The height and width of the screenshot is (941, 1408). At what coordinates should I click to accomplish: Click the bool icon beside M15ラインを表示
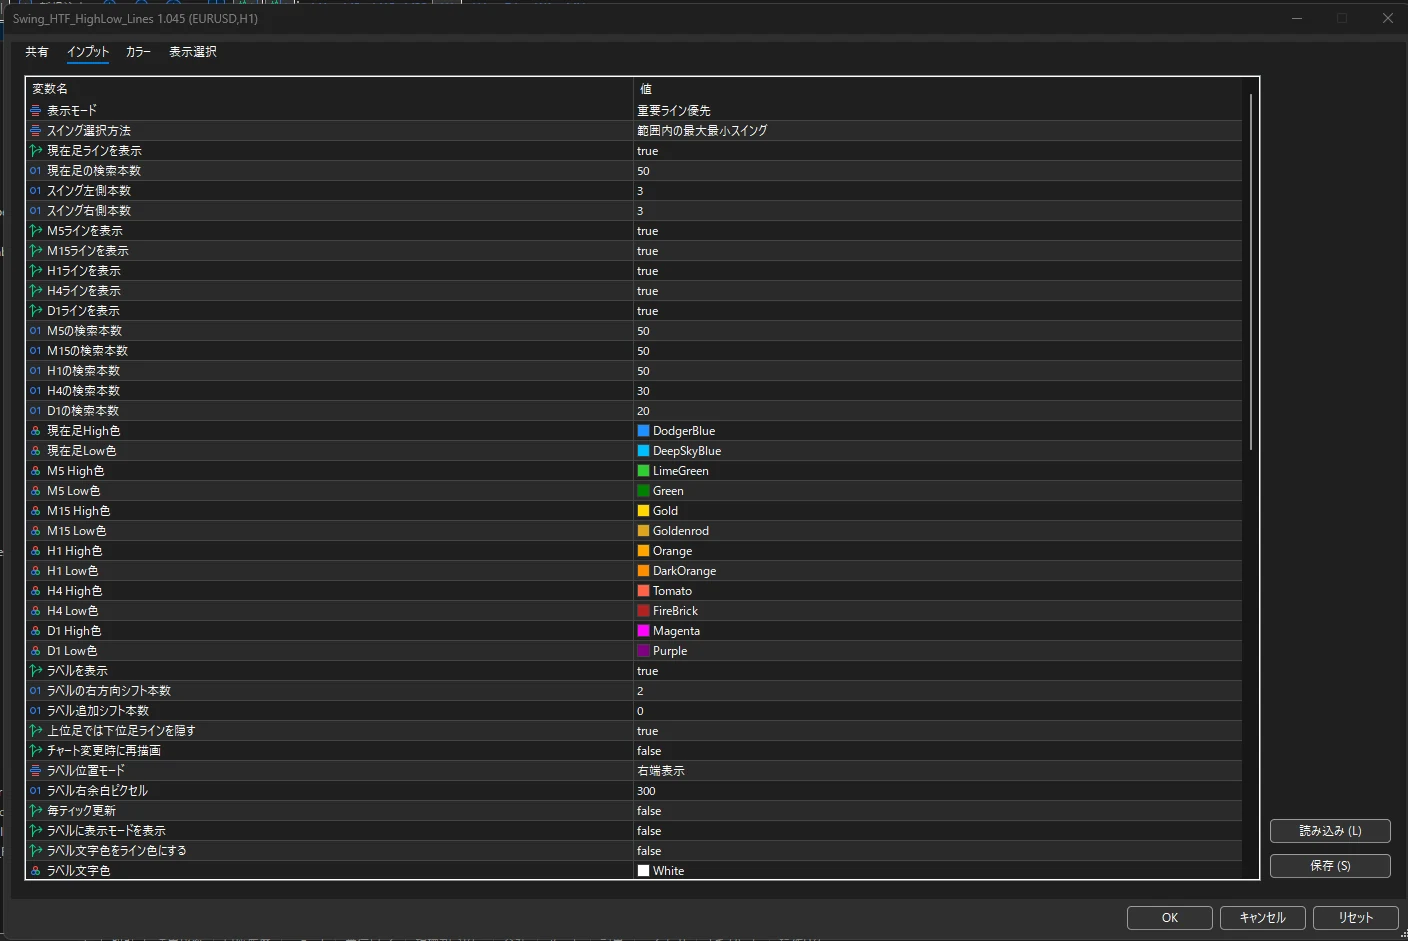[36, 251]
